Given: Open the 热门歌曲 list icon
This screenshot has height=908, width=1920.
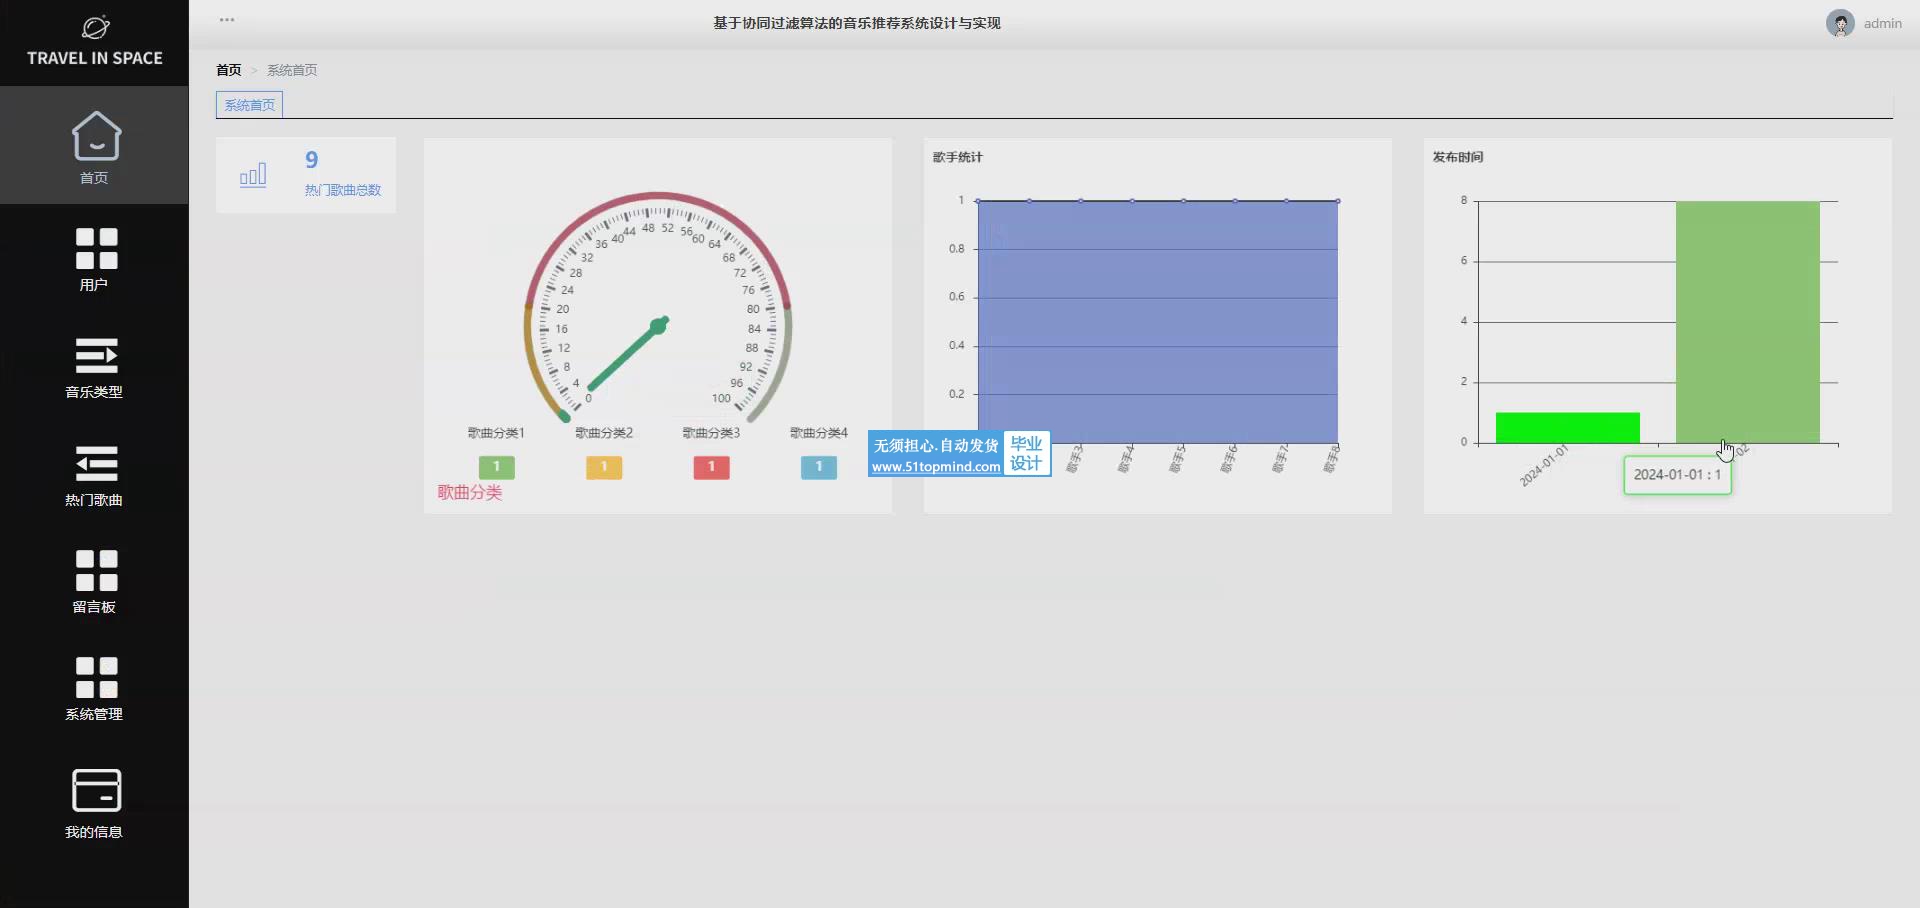Looking at the screenshot, I should click(x=96, y=463).
